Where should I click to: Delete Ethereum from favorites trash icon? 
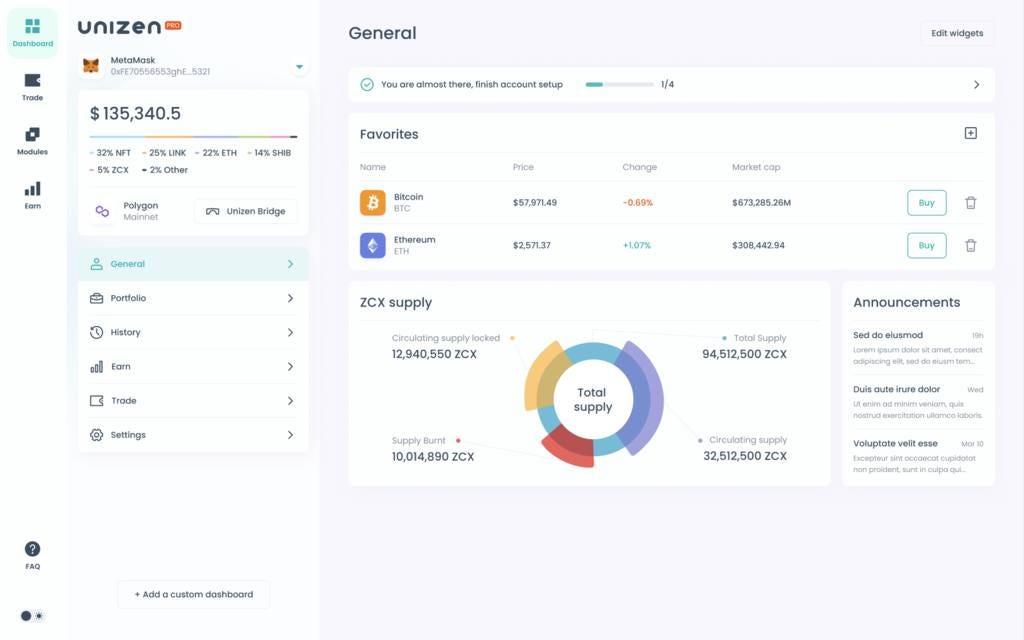pyautogui.click(x=970, y=246)
